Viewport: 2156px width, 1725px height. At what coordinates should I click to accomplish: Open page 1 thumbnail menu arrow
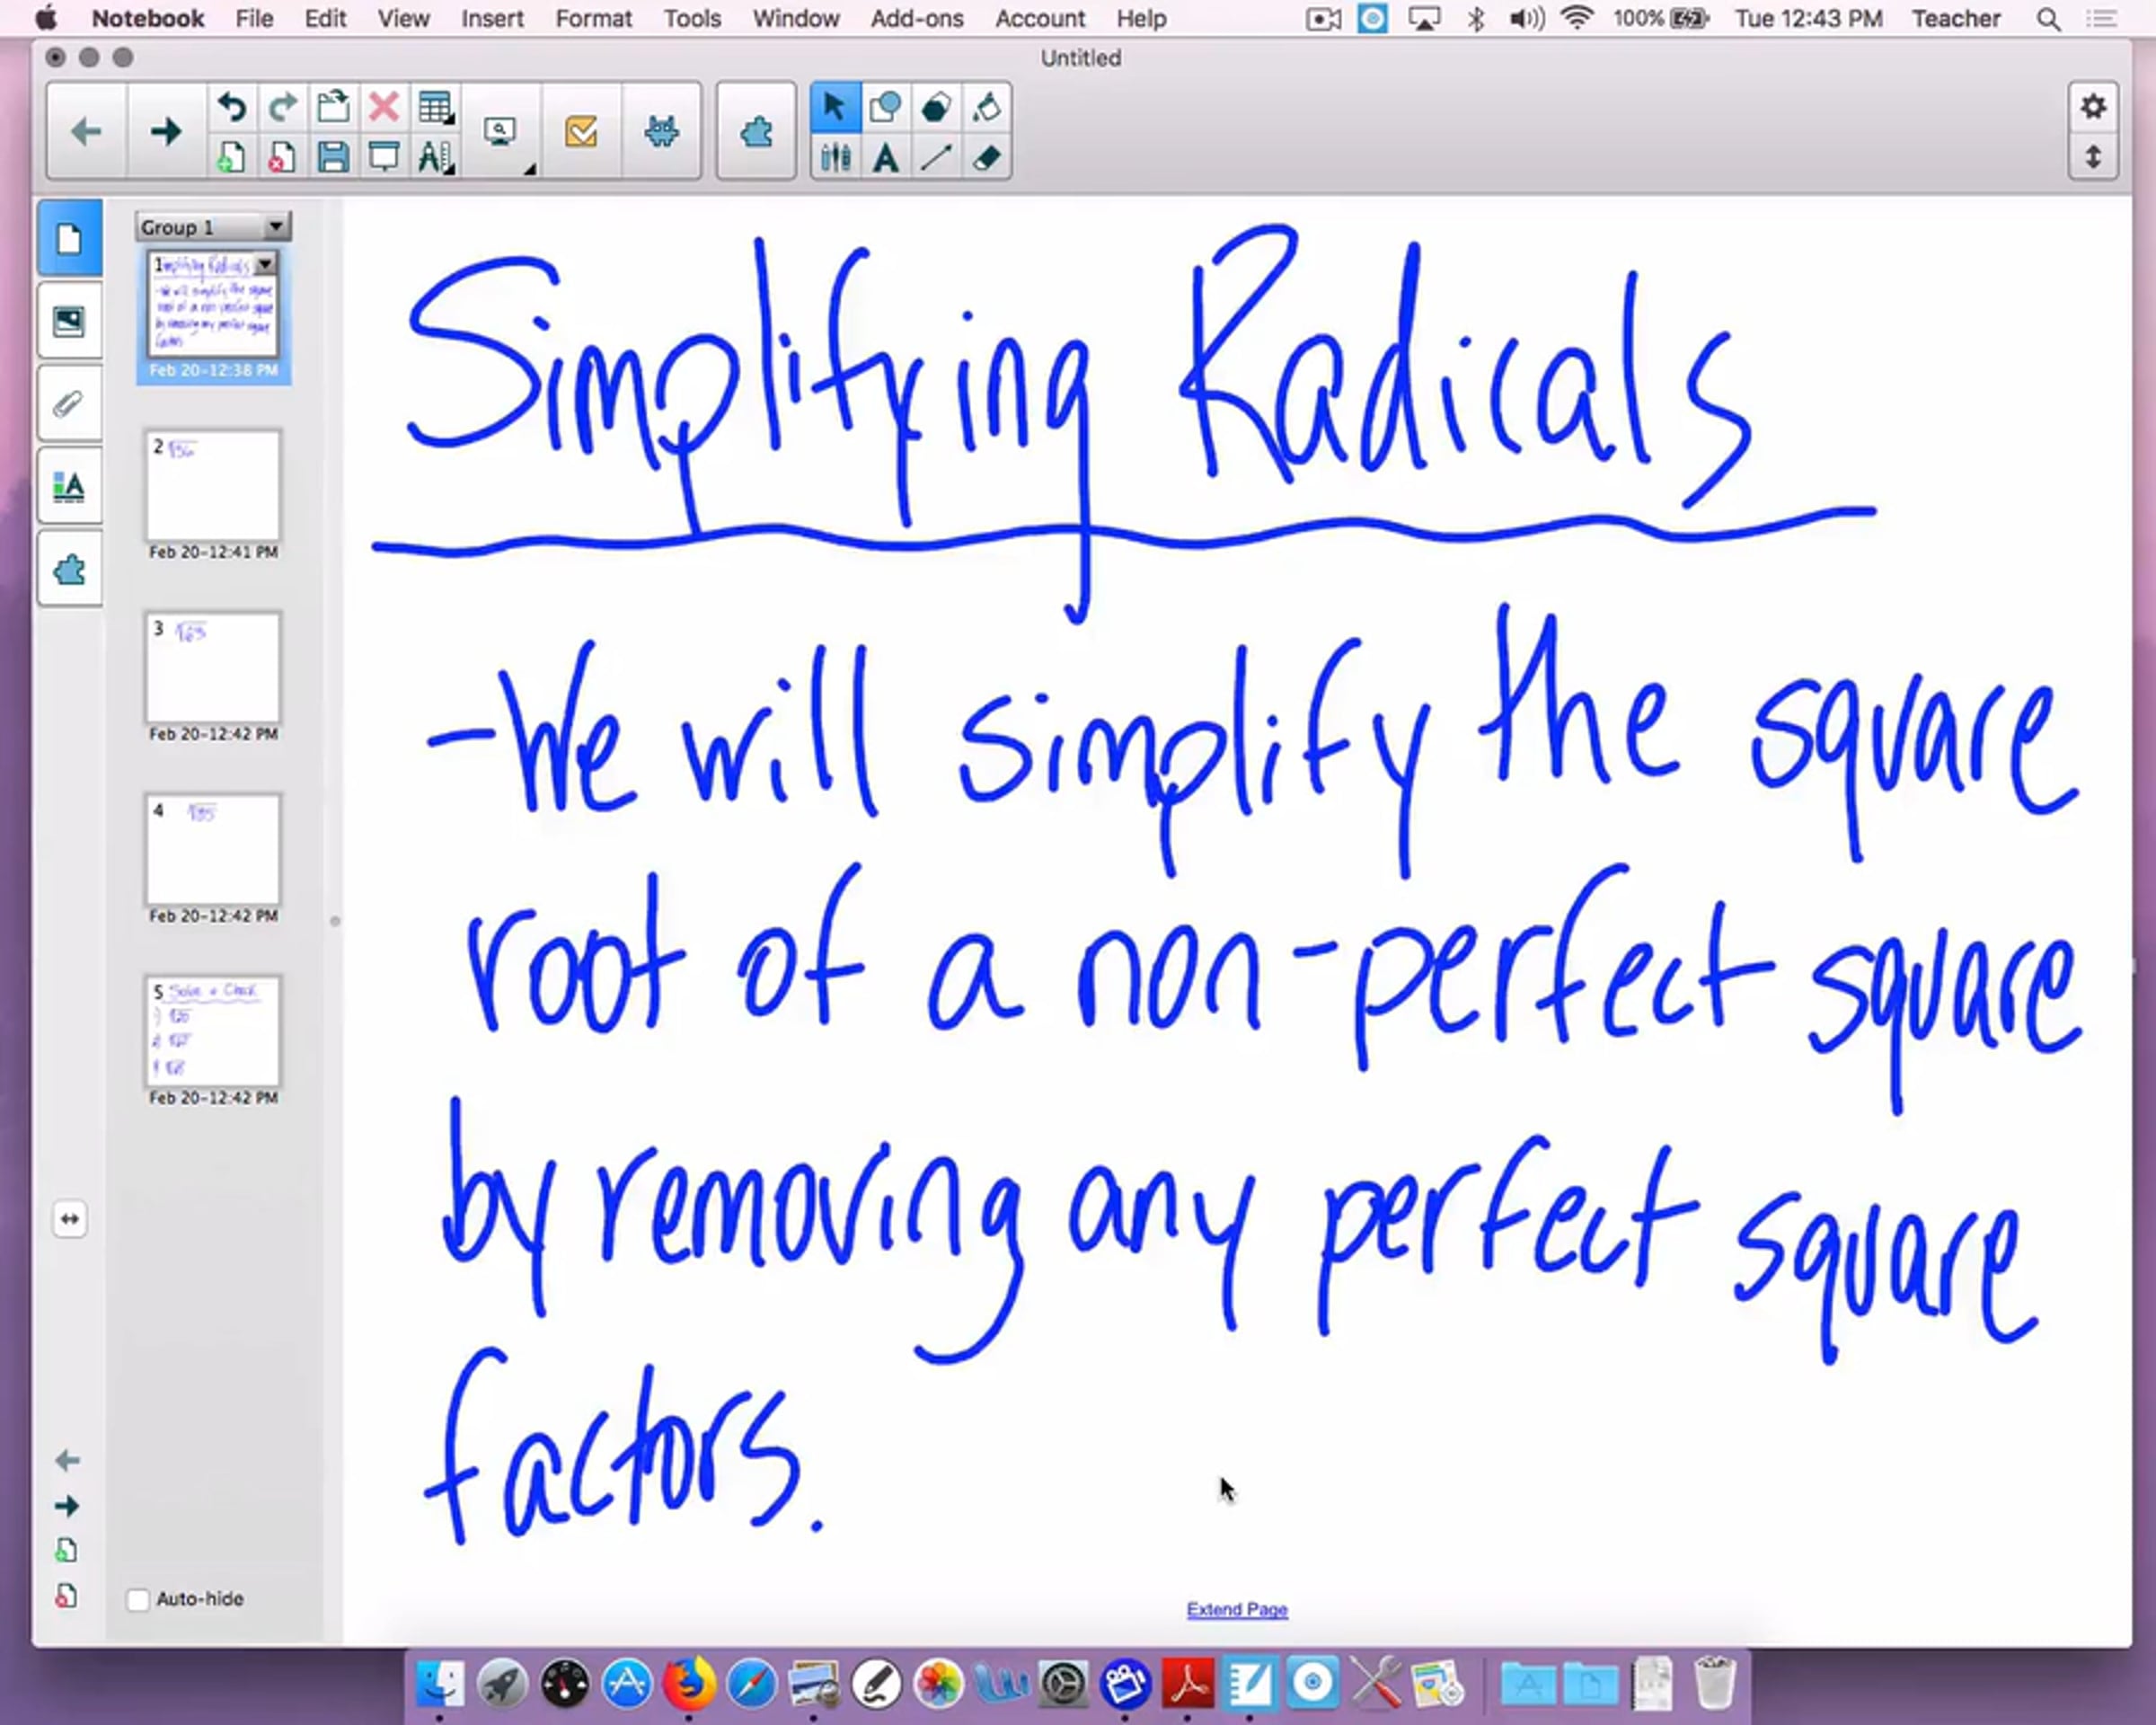pyautogui.click(x=265, y=265)
